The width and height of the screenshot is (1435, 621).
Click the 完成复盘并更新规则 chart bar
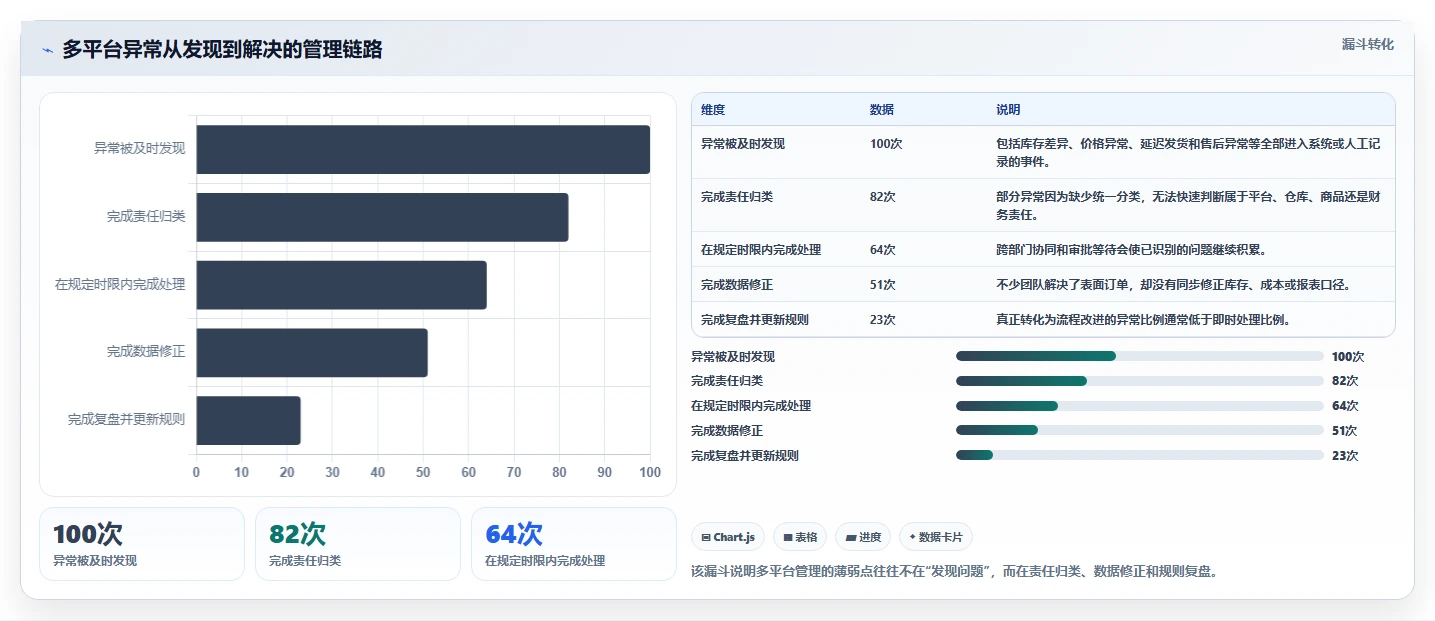click(x=248, y=420)
